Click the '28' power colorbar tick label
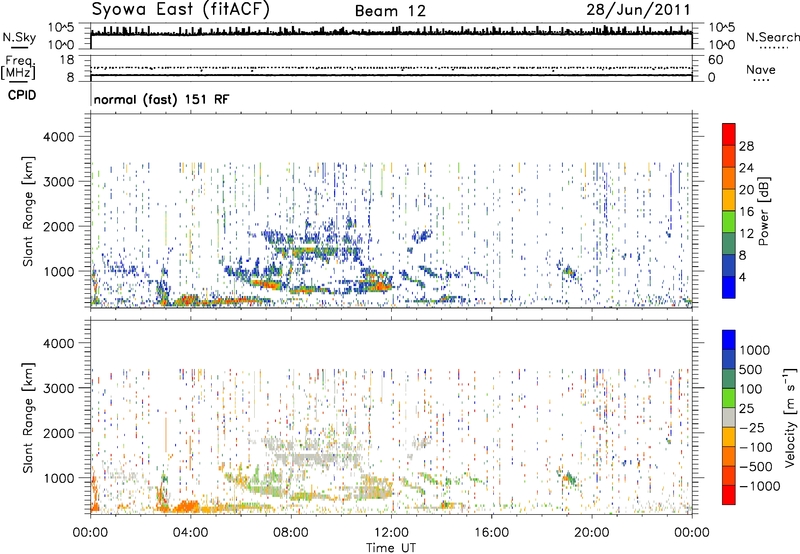This screenshot has height=554, width=800. point(746,146)
